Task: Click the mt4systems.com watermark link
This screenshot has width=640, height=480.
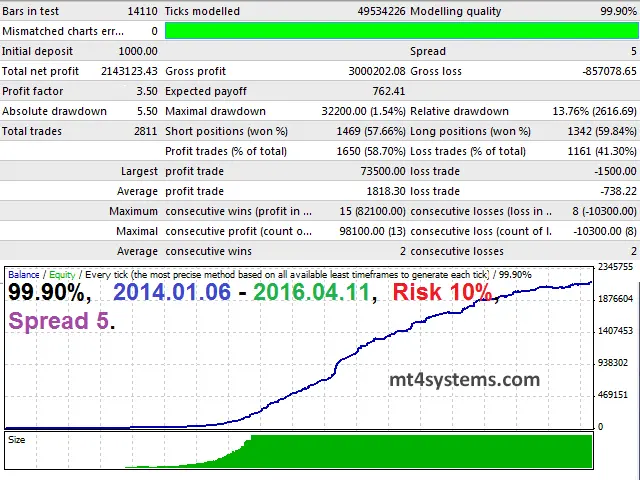Action: point(464,380)
